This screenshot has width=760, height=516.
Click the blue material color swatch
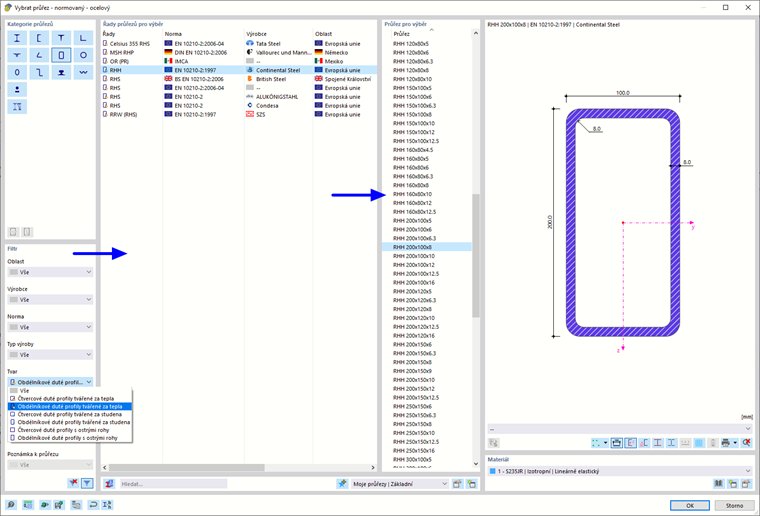pyautogui.click(x=492, y=471)
